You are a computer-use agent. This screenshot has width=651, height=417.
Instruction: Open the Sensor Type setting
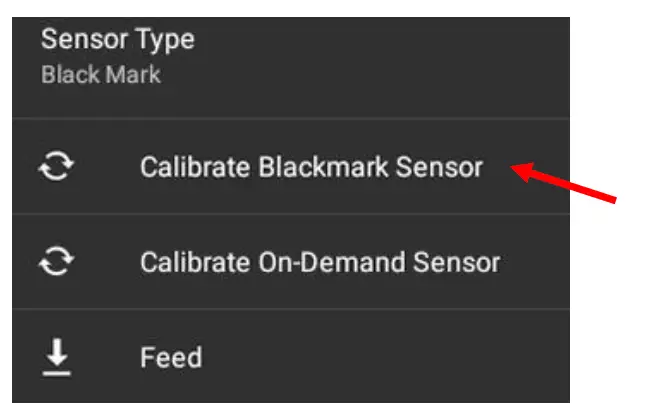coord(118,57)
